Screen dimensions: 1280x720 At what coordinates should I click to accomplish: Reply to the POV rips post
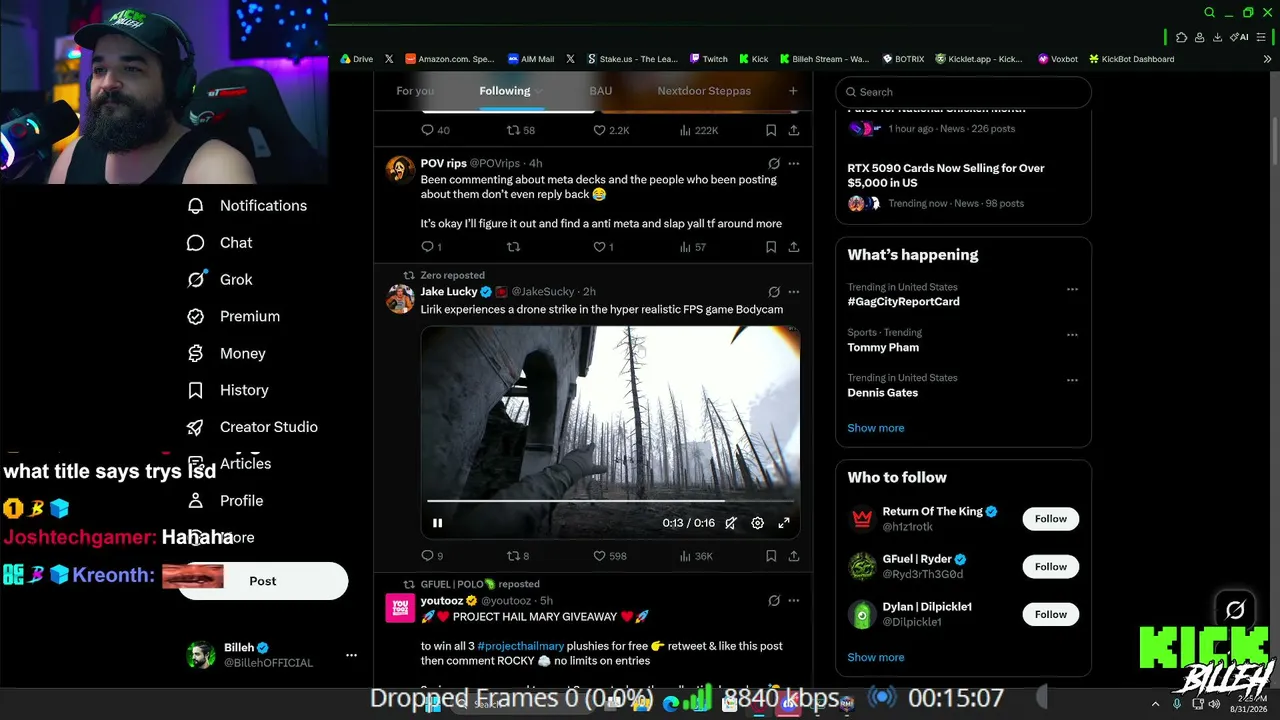428,247
